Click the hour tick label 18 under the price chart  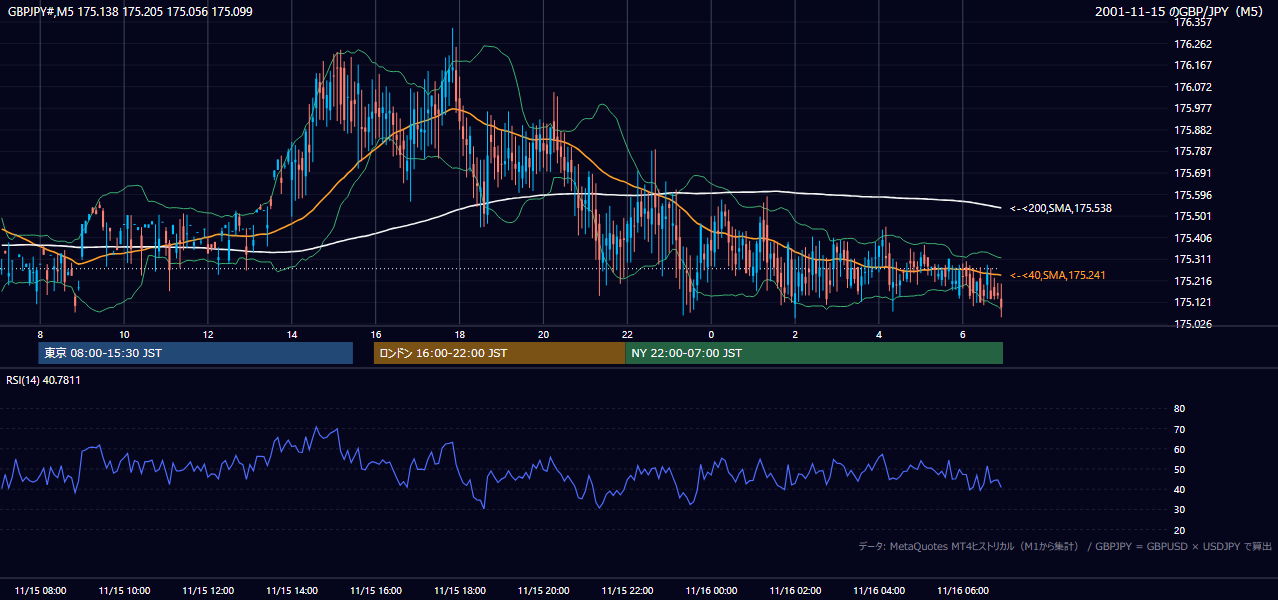[x=460, y=334]
